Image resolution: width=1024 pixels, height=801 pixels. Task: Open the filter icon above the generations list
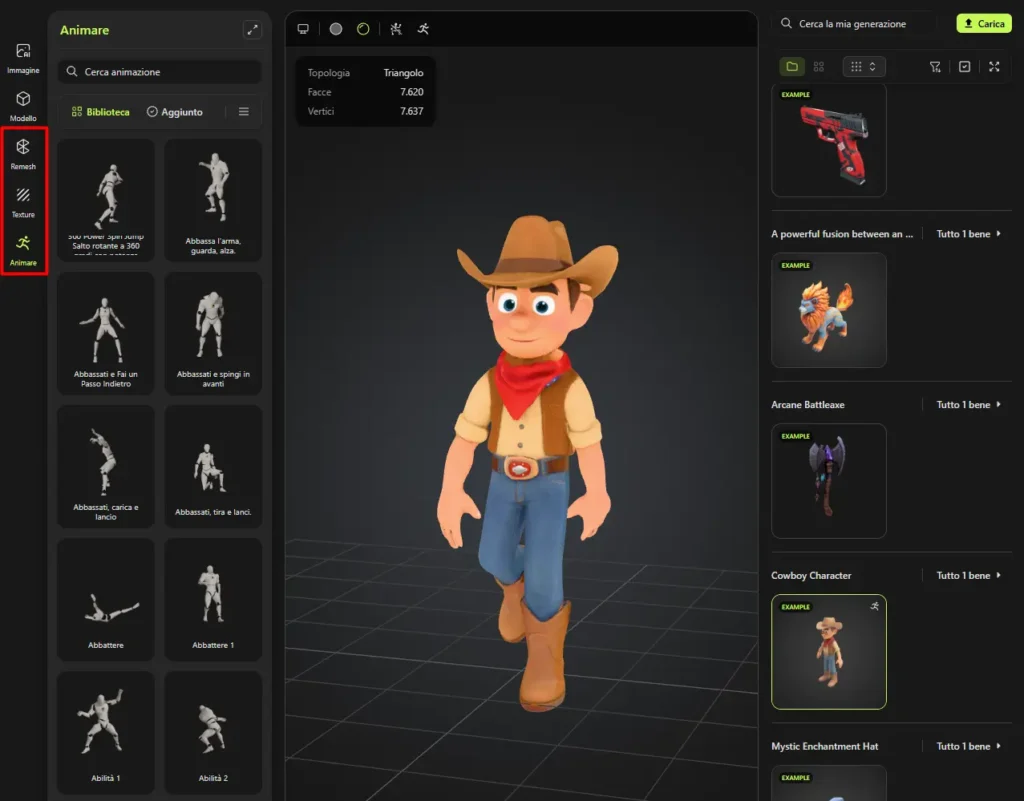point(935,66)
